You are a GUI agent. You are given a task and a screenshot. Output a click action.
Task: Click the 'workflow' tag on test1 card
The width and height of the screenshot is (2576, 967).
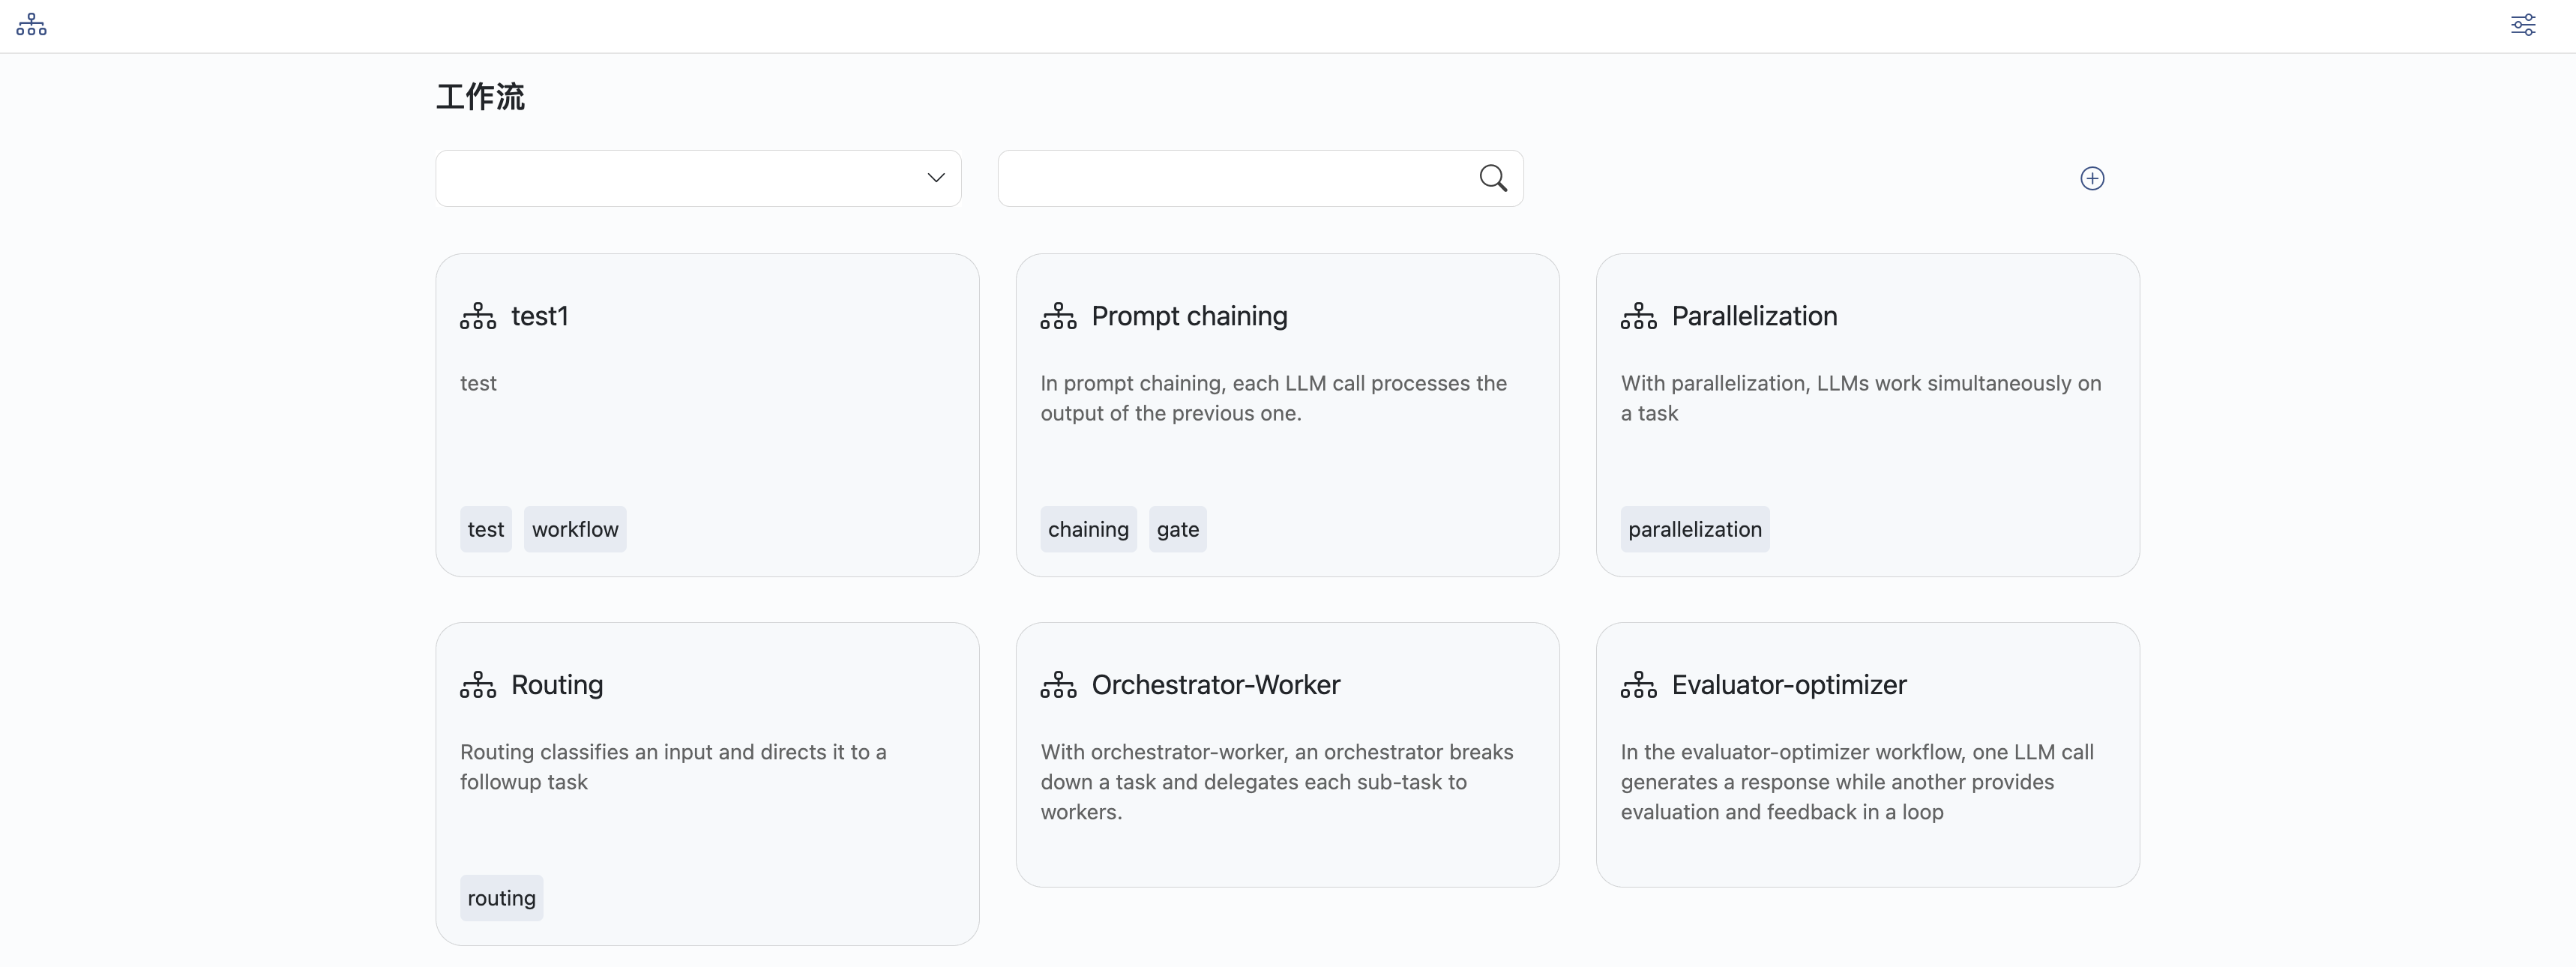(575, 529)
